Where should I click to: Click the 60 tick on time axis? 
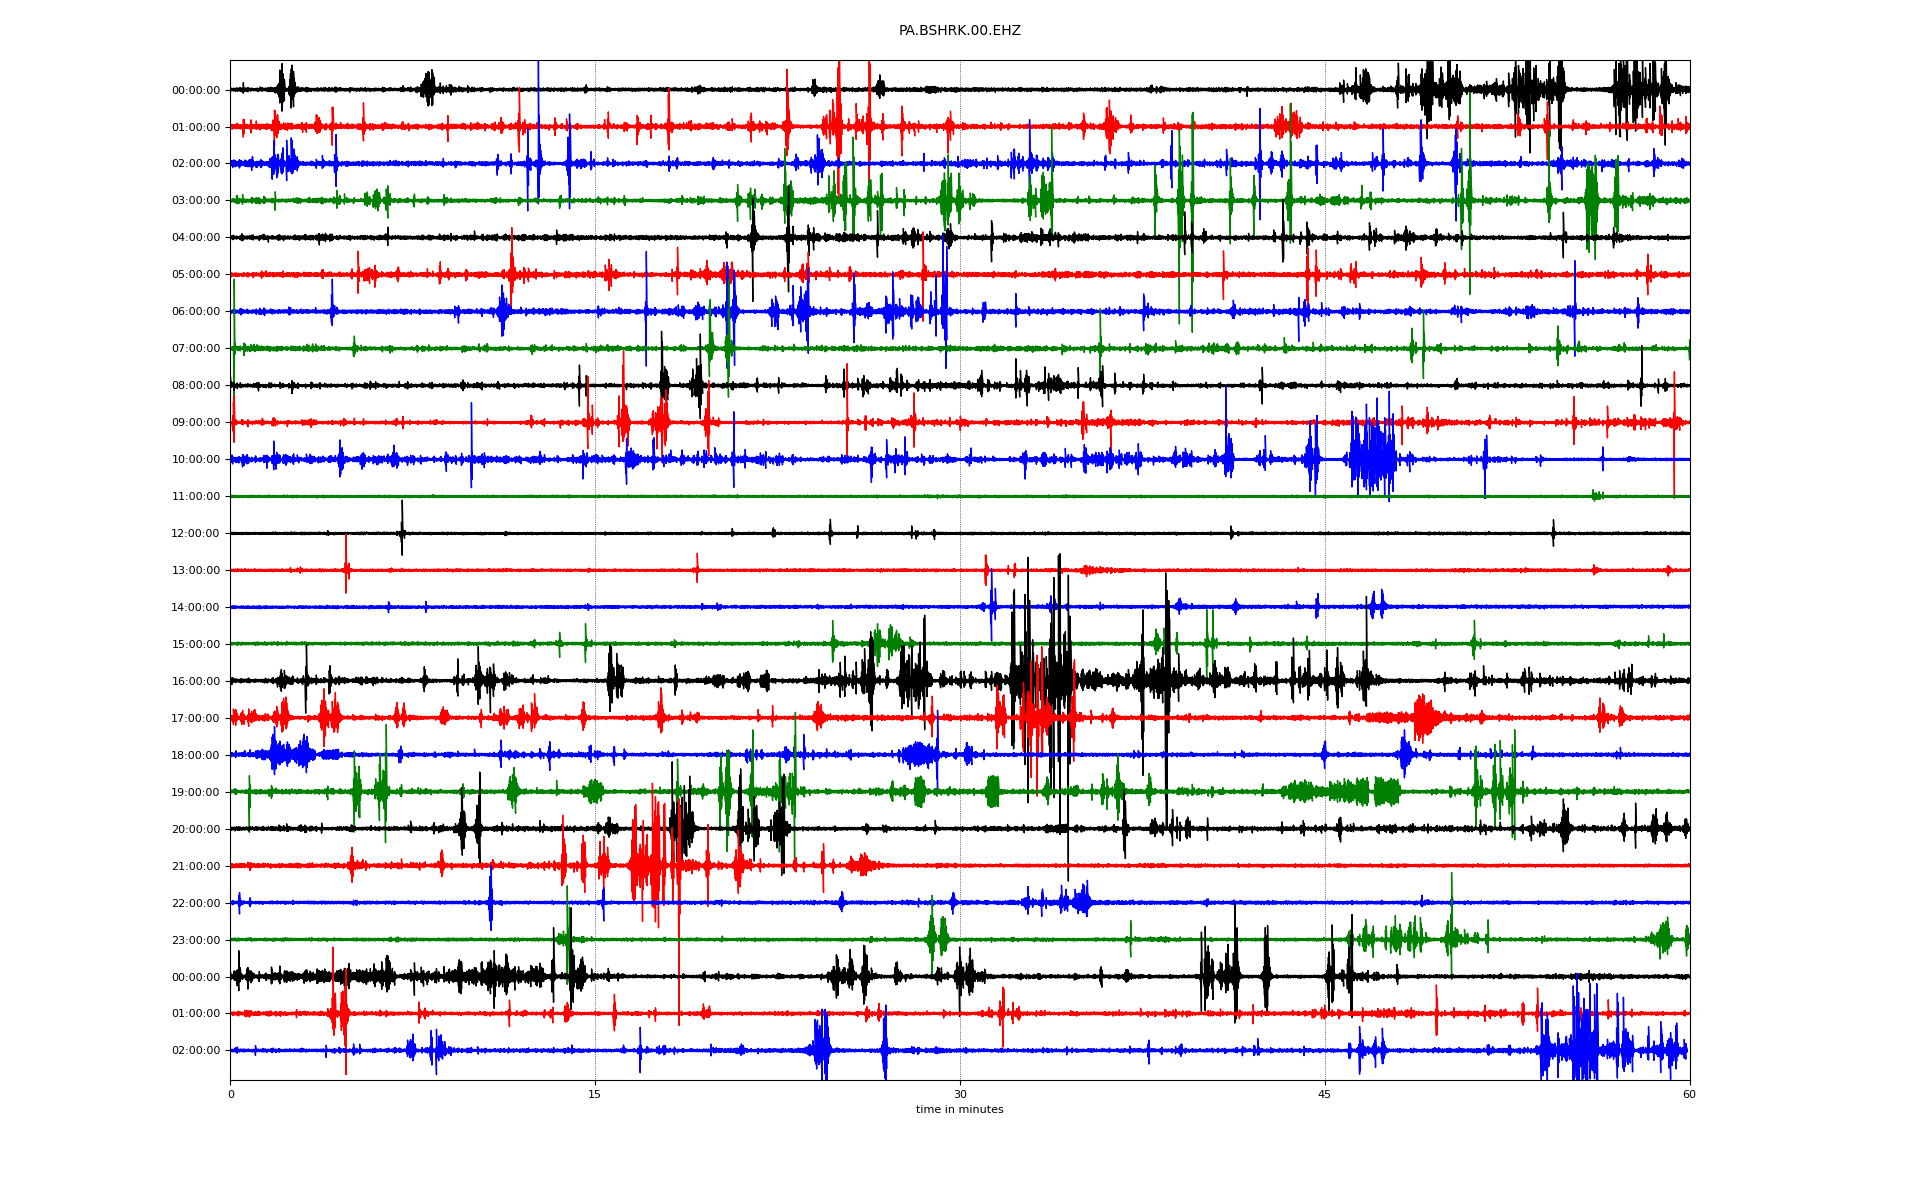1689,1094
